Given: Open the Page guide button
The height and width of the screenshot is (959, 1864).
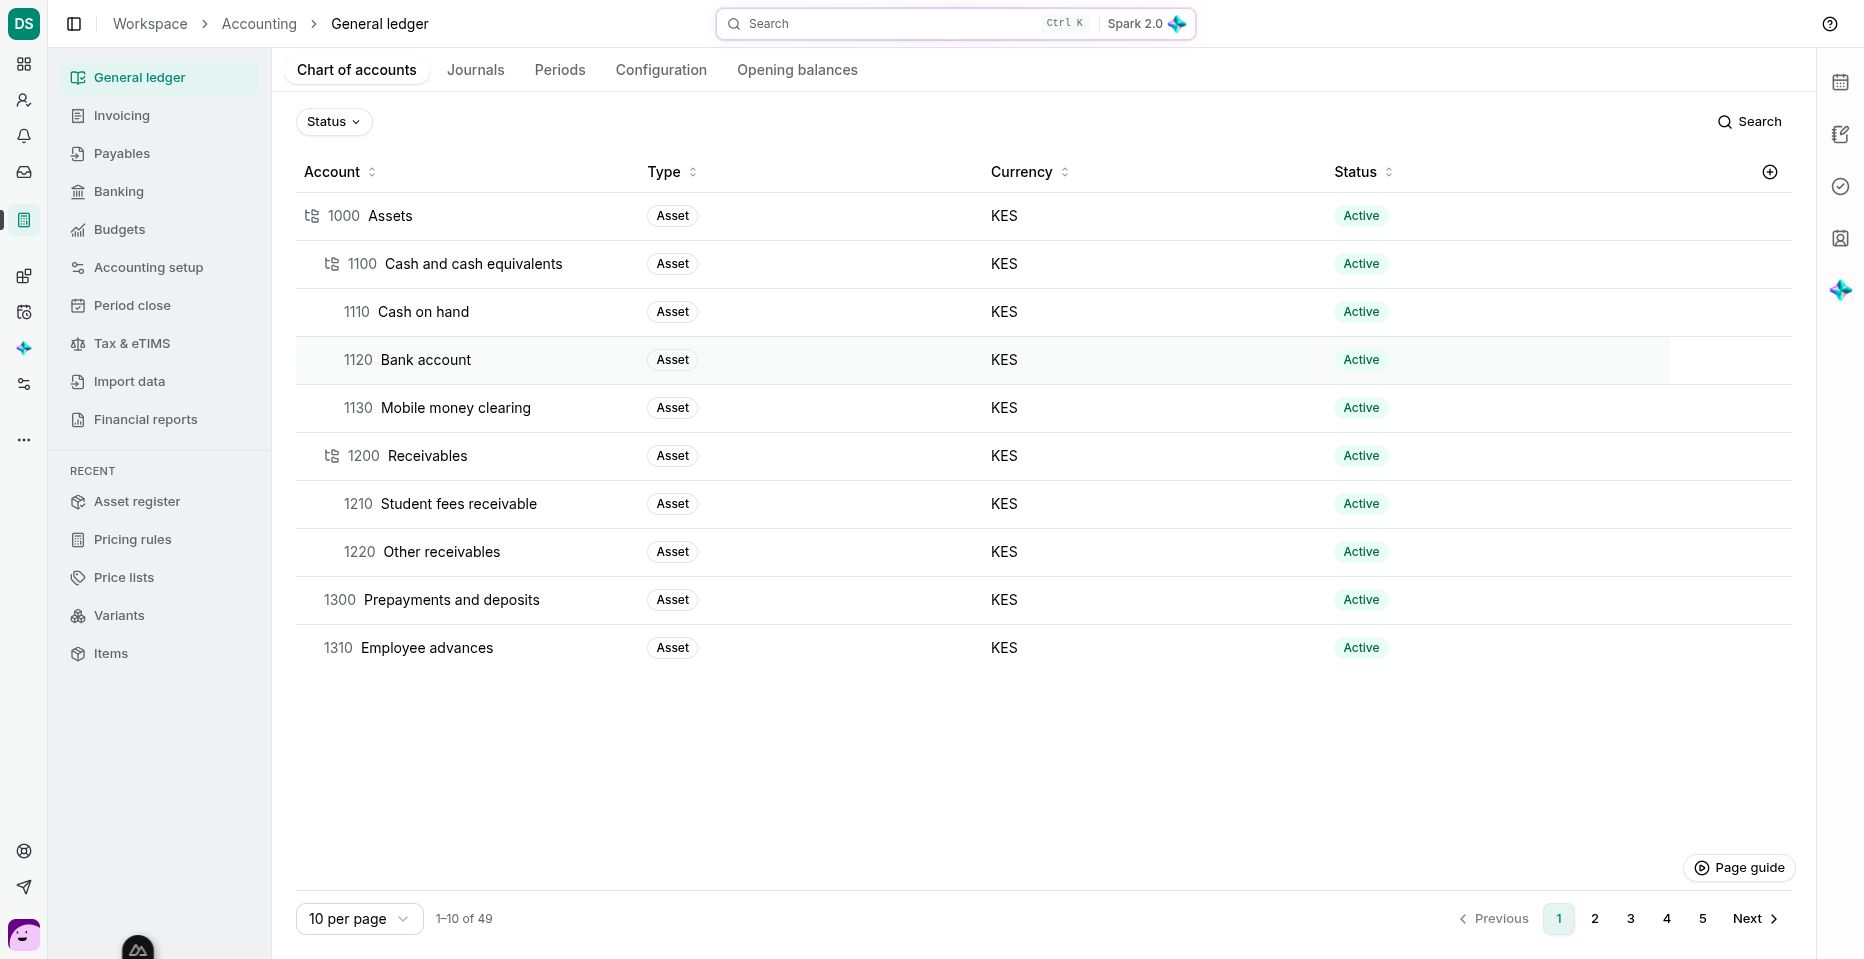Looking at the screenshot, I should tap(1740, 868).
